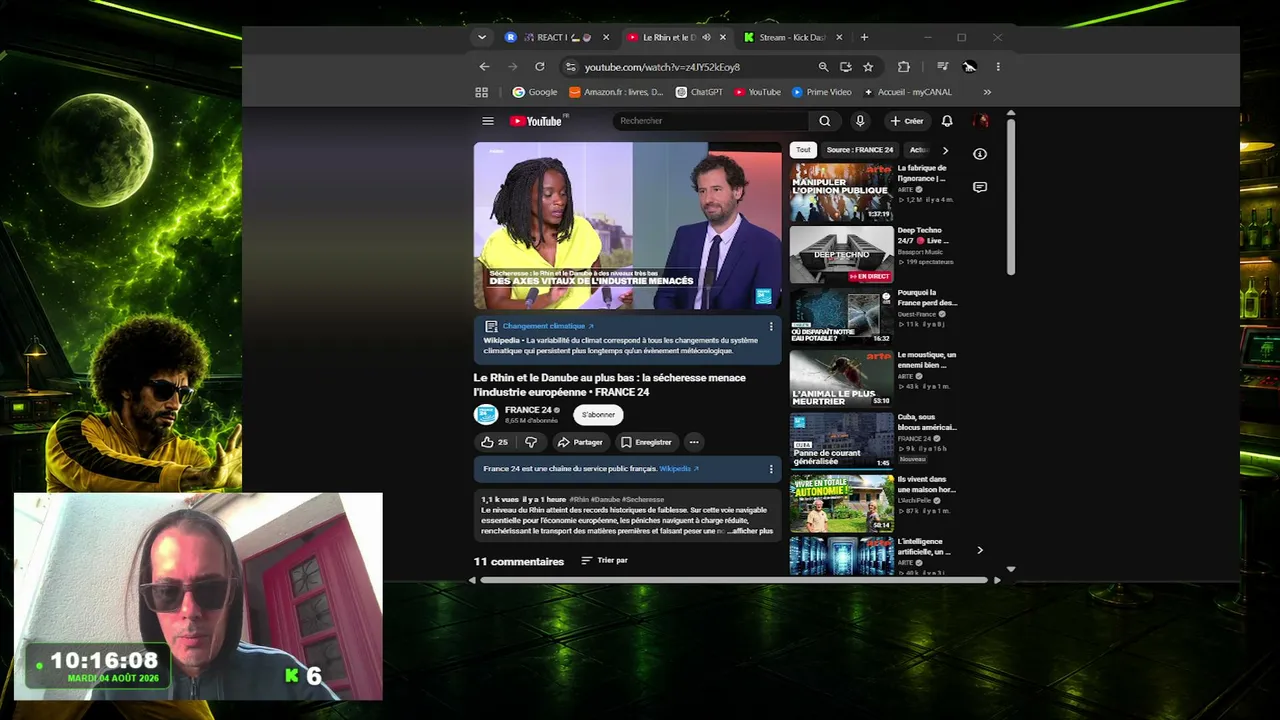Image resolution: width=1280 pixels, height=720 pixels.
Task: Open the Manipuler l'opinion publique thumbnail
Action: click(x=841, y=192)
